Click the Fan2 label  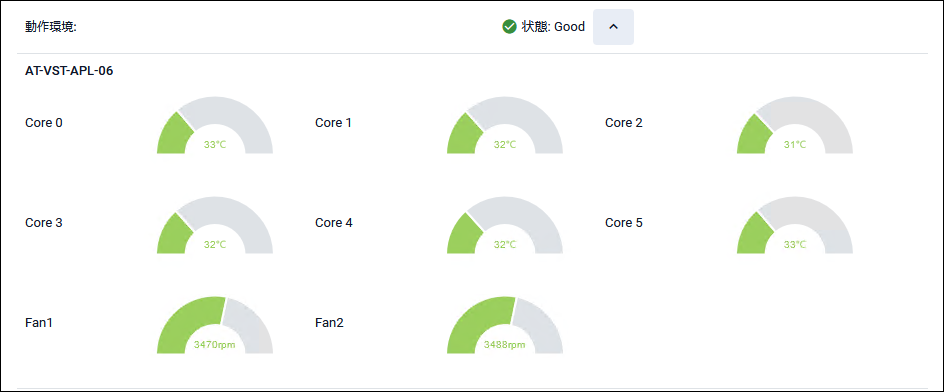click(329, 323)
